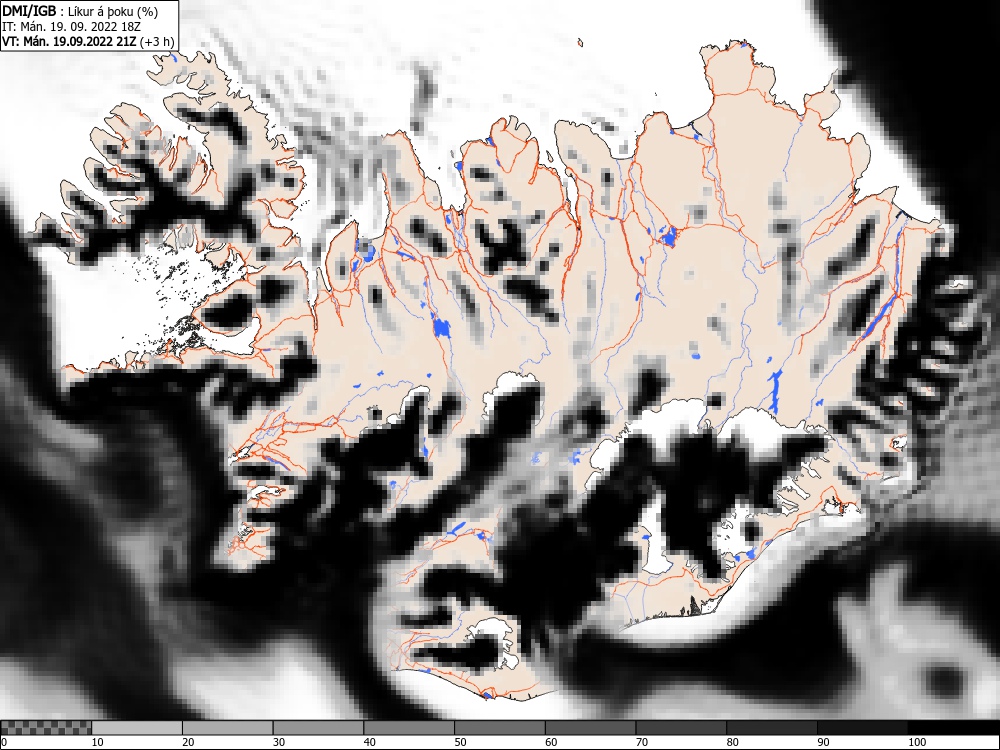The image size is (1000, 750).
Task: Select the 10–20% light gray legend swatch
Action: coord(137,728)
